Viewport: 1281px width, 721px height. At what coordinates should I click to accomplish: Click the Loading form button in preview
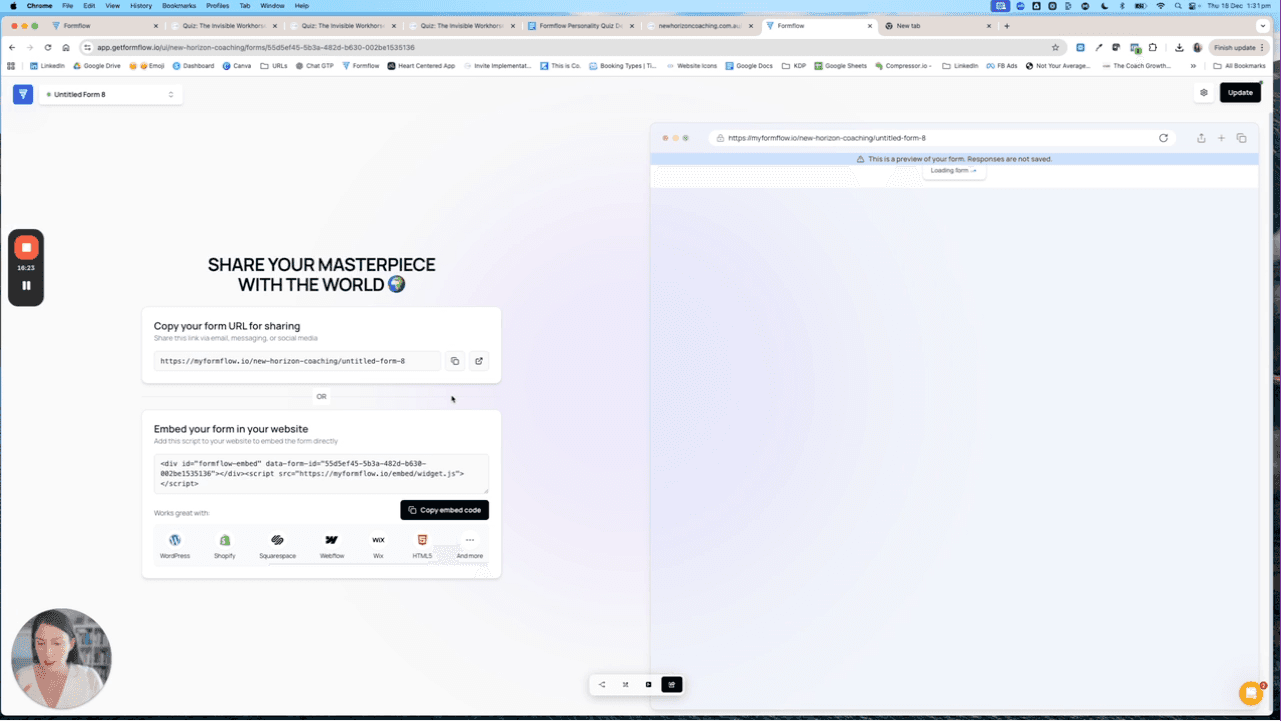(954, 171)
